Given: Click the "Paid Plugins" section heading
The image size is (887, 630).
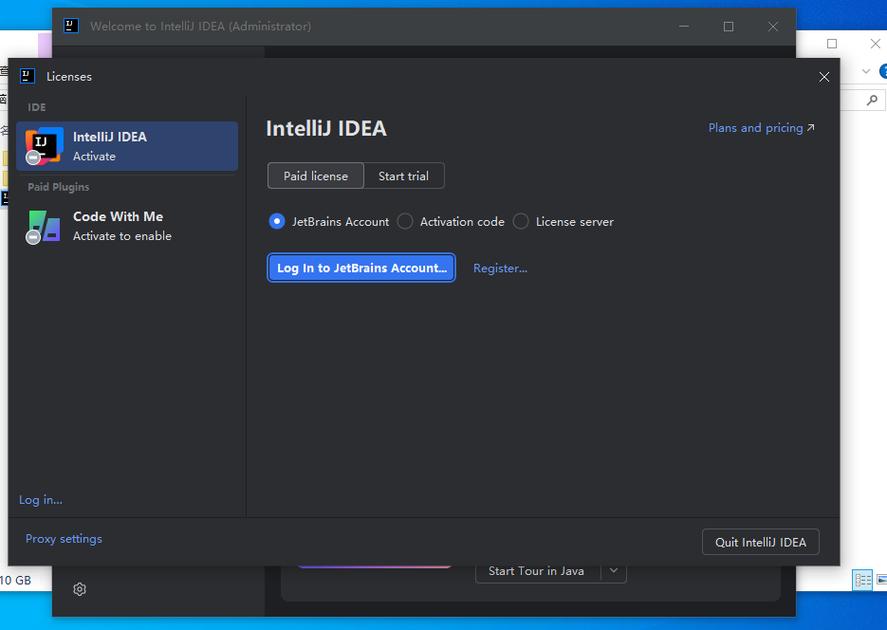Looking at the screenshot, I should [x=58, y=187].
